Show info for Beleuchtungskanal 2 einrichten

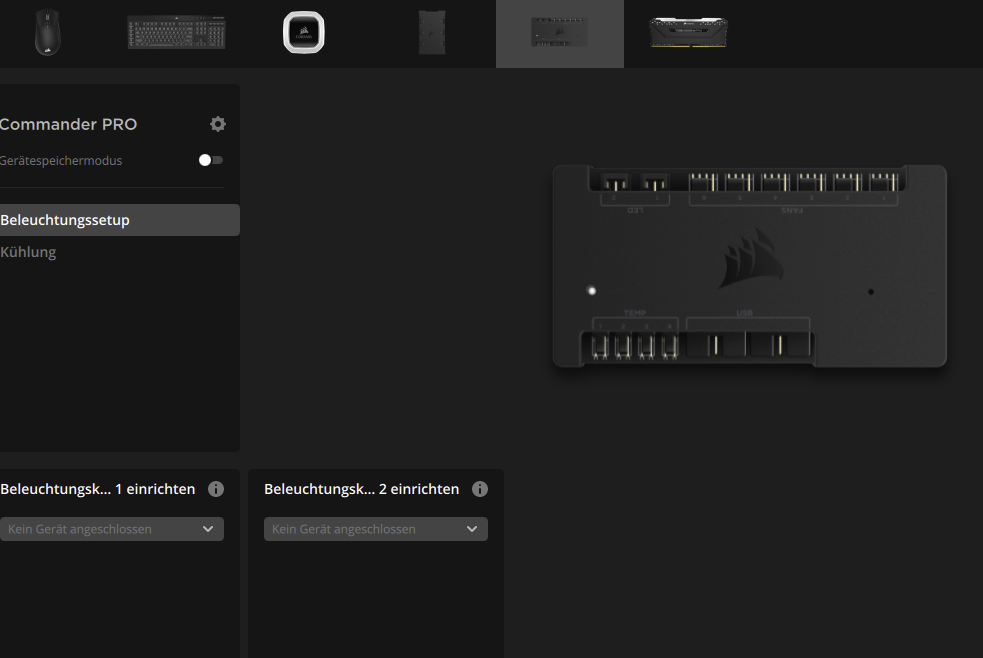[480, 489]
